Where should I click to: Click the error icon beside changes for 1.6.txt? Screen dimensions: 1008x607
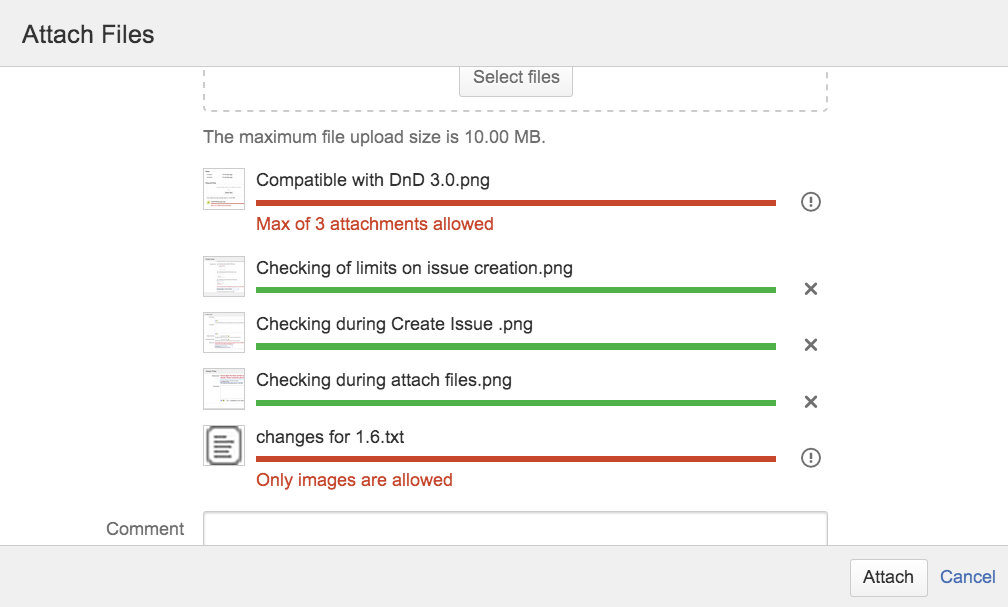(x=810, y=458)
